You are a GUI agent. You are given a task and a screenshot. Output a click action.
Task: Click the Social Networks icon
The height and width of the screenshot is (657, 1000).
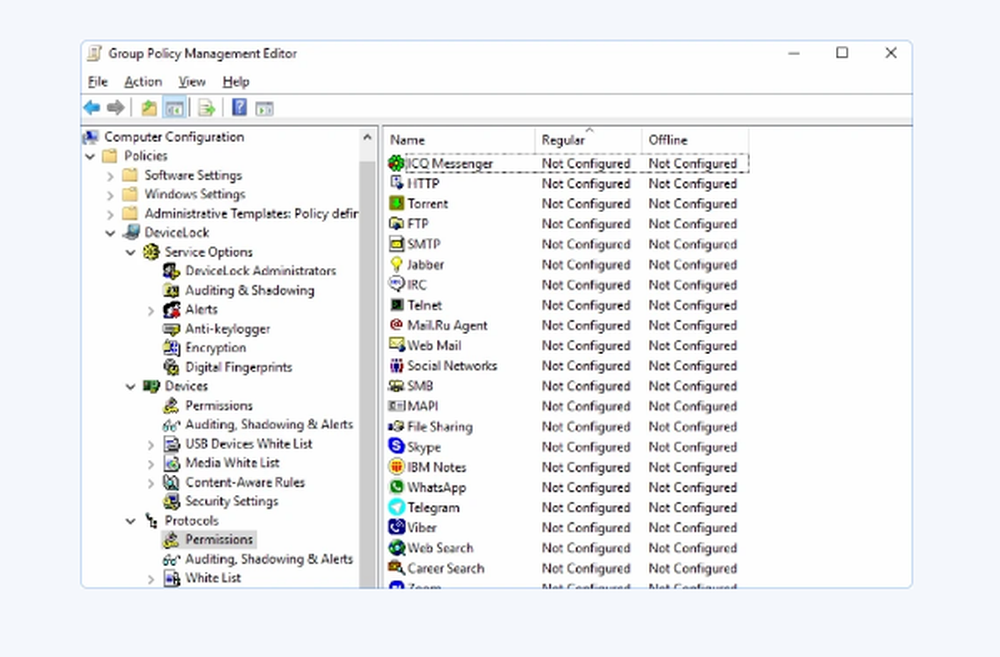397,365
